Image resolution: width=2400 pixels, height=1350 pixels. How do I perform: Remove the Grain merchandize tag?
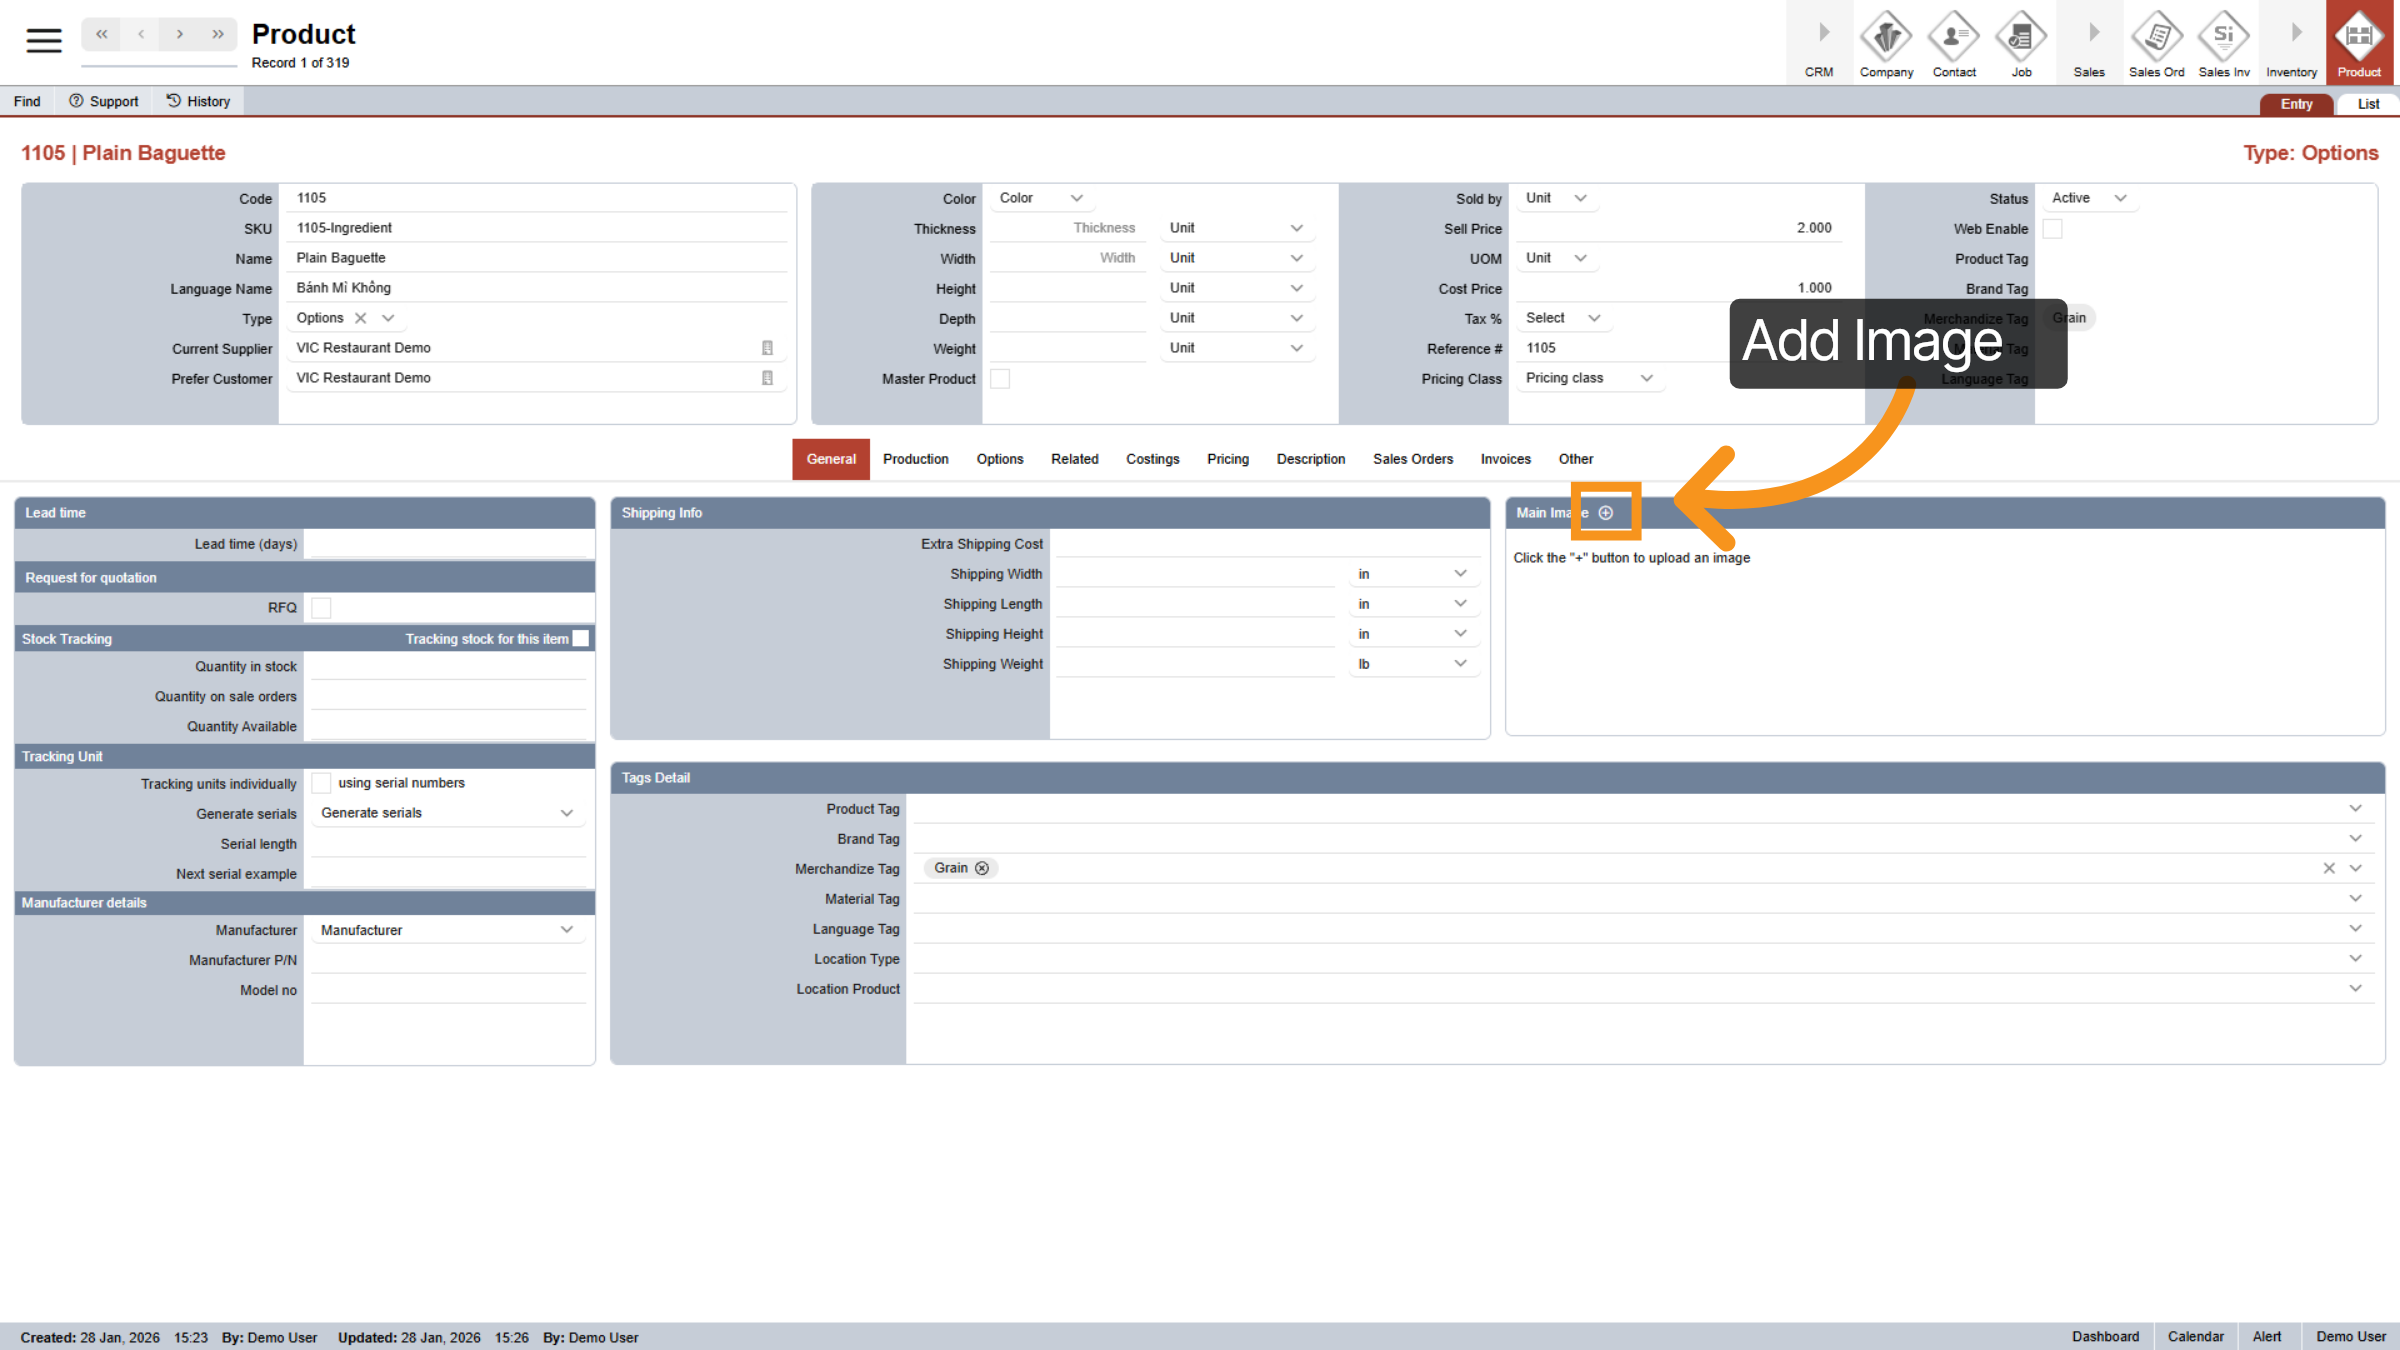click(x=983, y=868)
